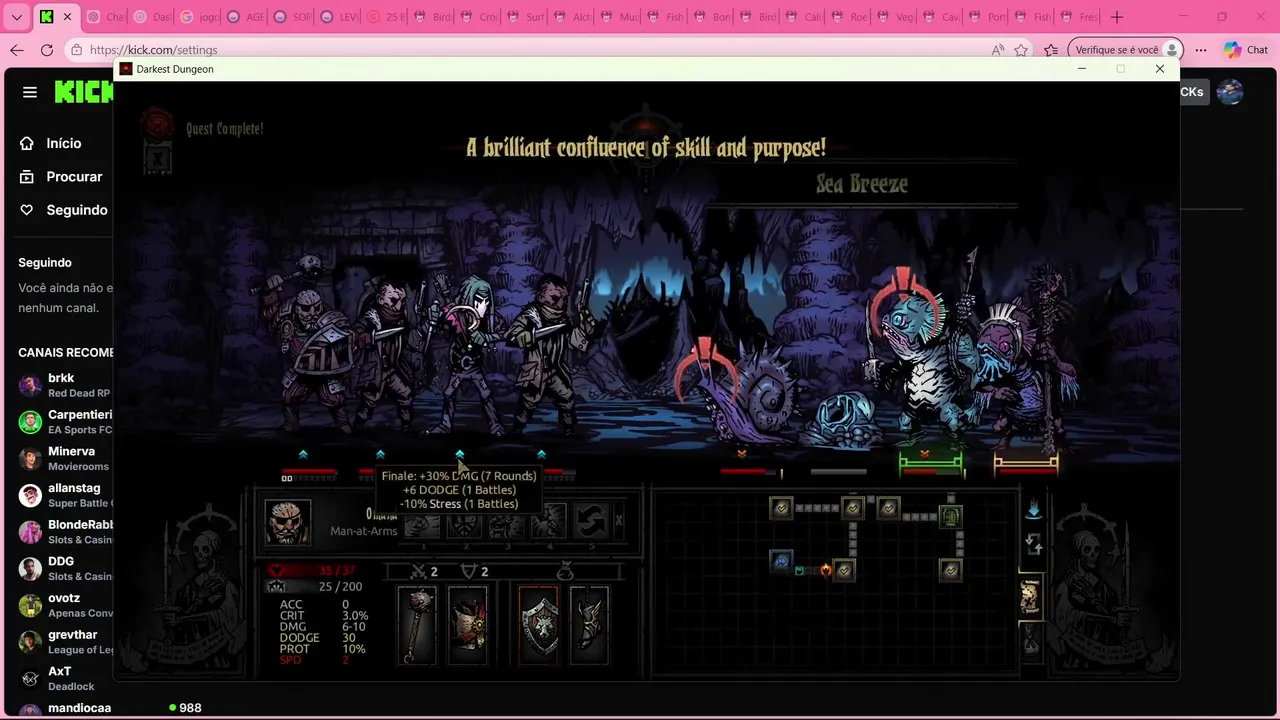
Task: Open ovotz channel entry
Action: coord(64,605)
